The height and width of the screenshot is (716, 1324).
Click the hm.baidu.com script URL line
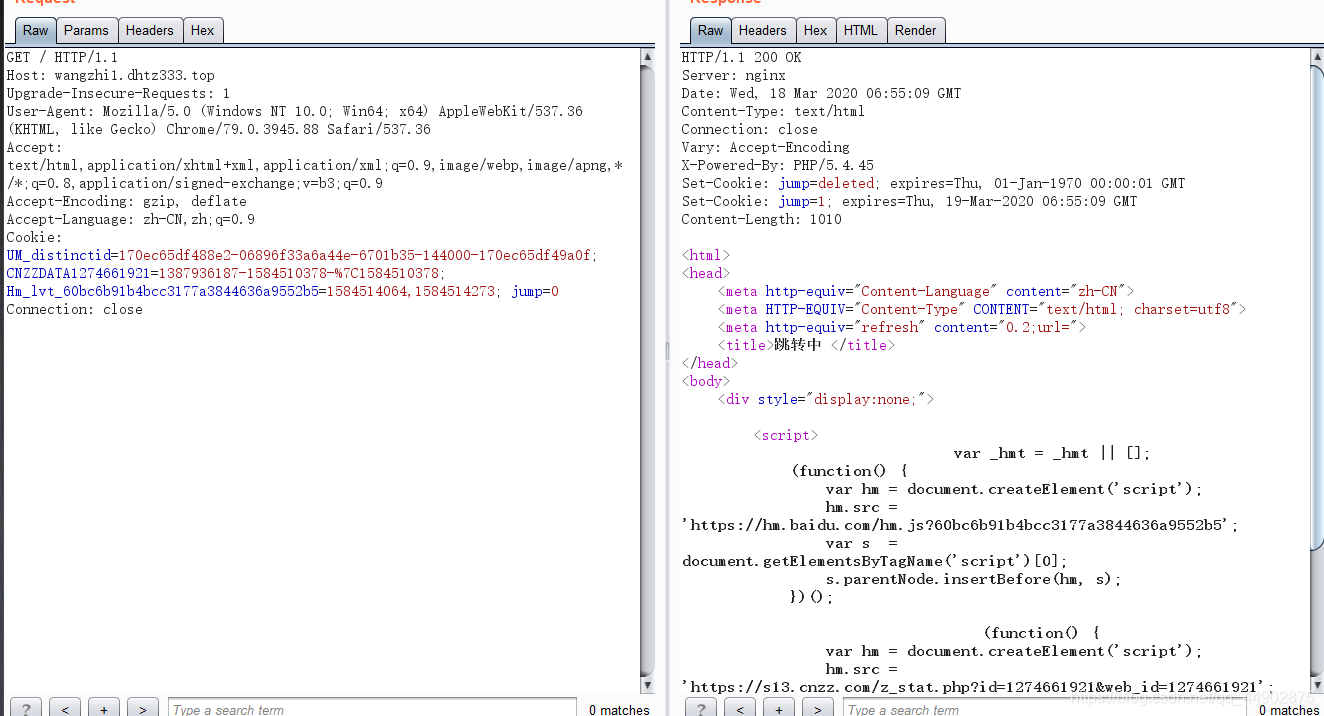[960, 525]
